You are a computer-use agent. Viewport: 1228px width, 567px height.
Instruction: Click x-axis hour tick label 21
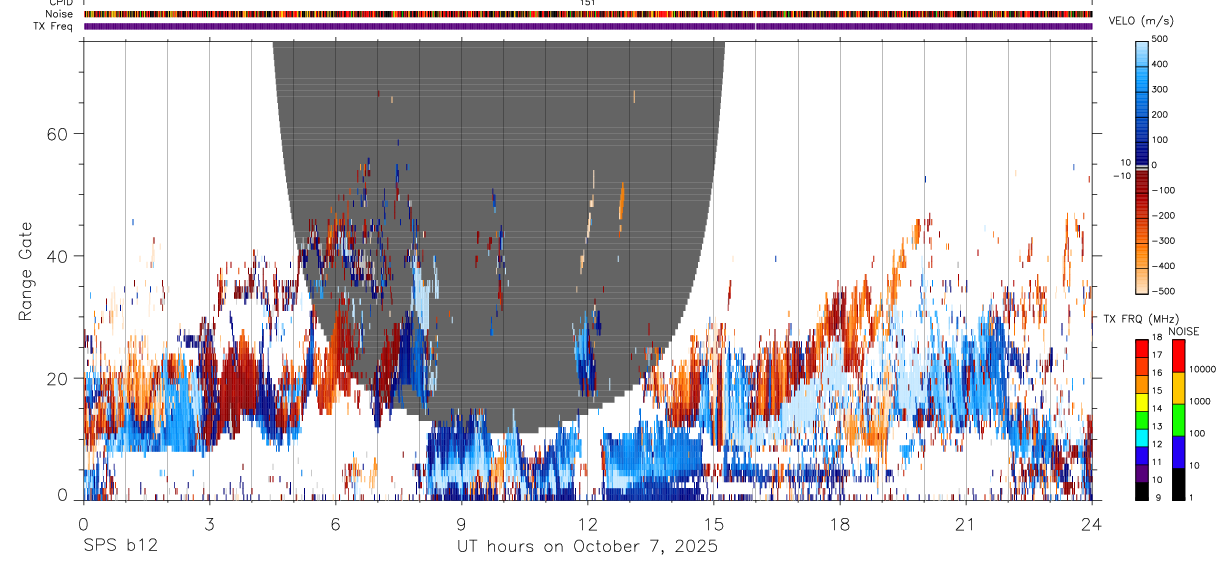pos(965,524)
